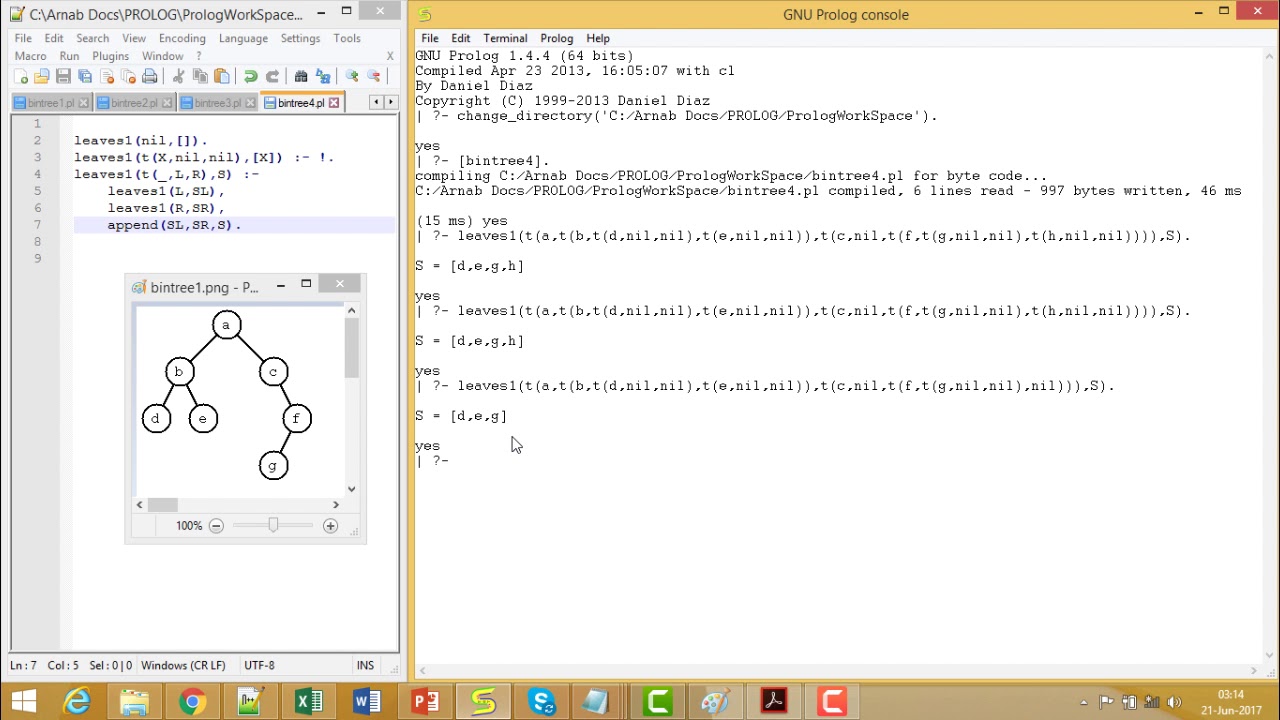Open Notepad++ Edit menu
The image size is (1280, 720).
(54, 38)
